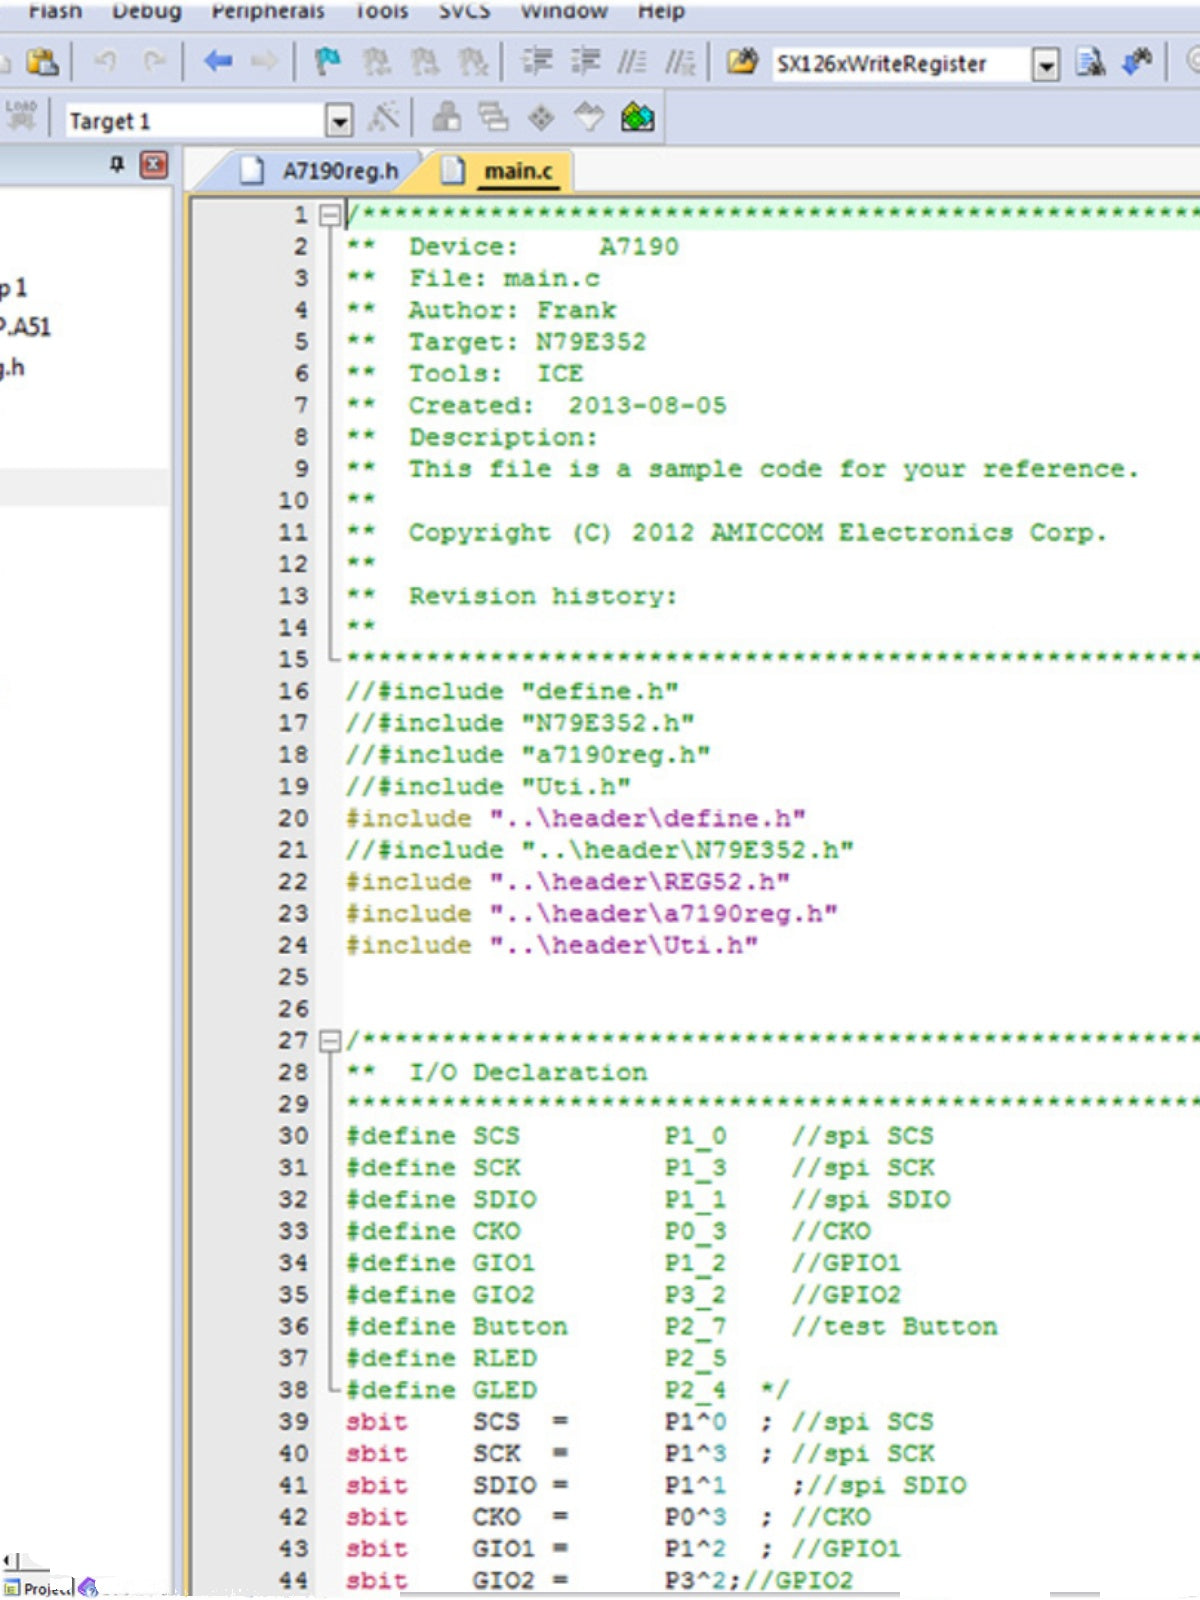
Task: Open Manage Run-Time Environment green icon
Action: 638,118
